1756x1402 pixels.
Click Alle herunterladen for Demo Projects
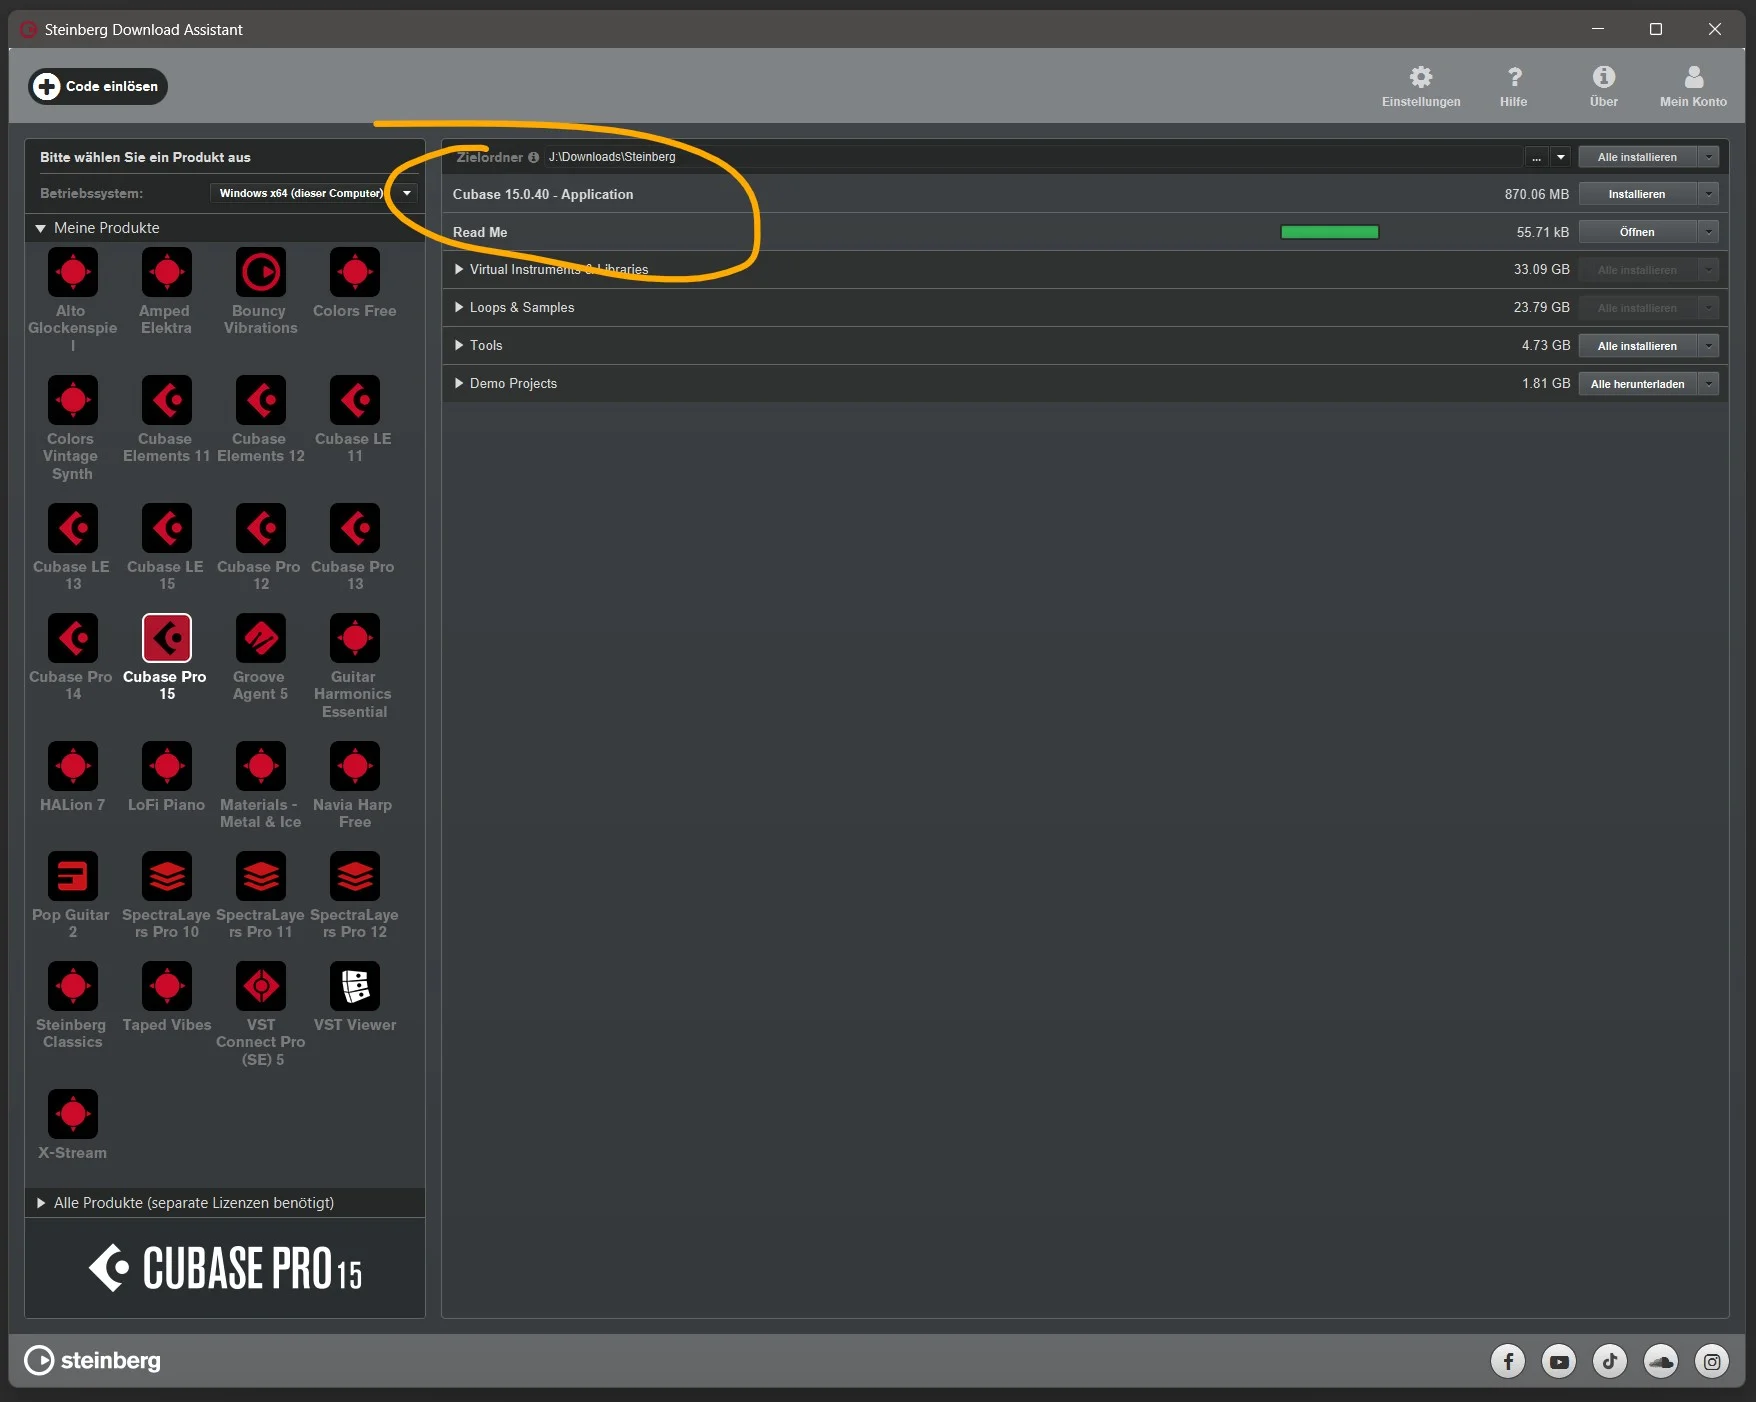click(x=1637, y=384)
